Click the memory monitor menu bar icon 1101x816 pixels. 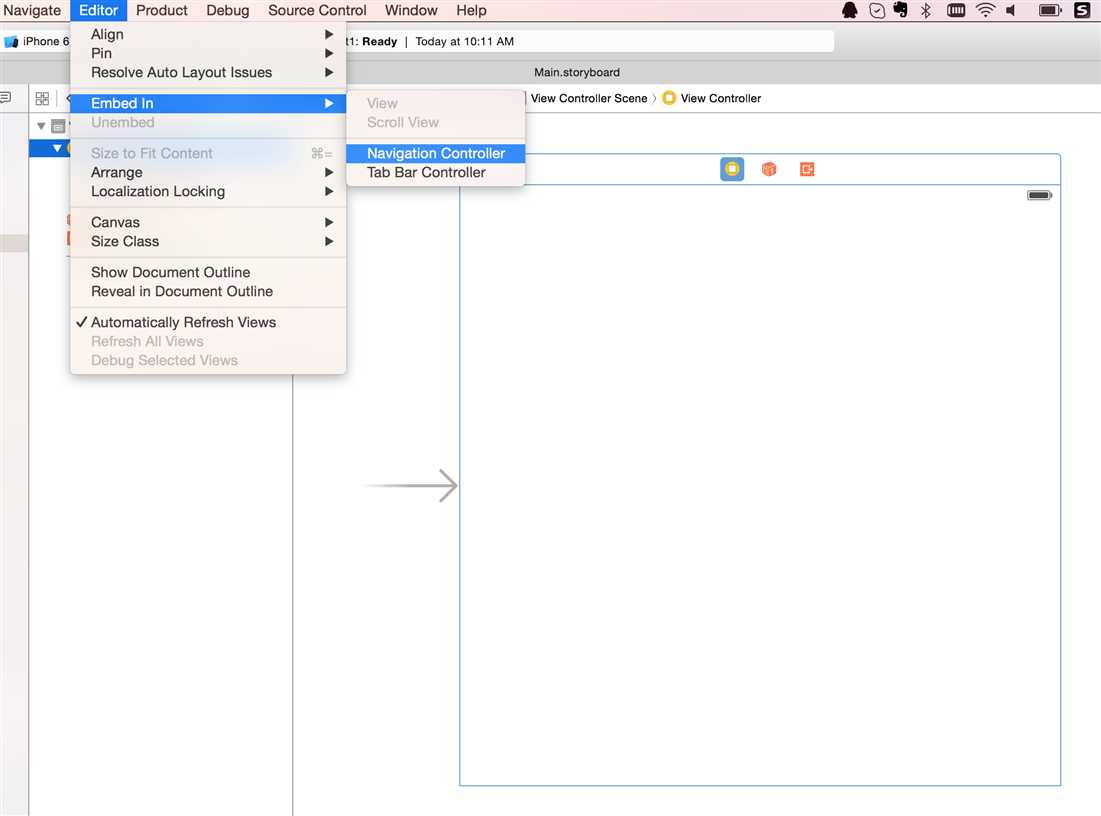[956, 11]
